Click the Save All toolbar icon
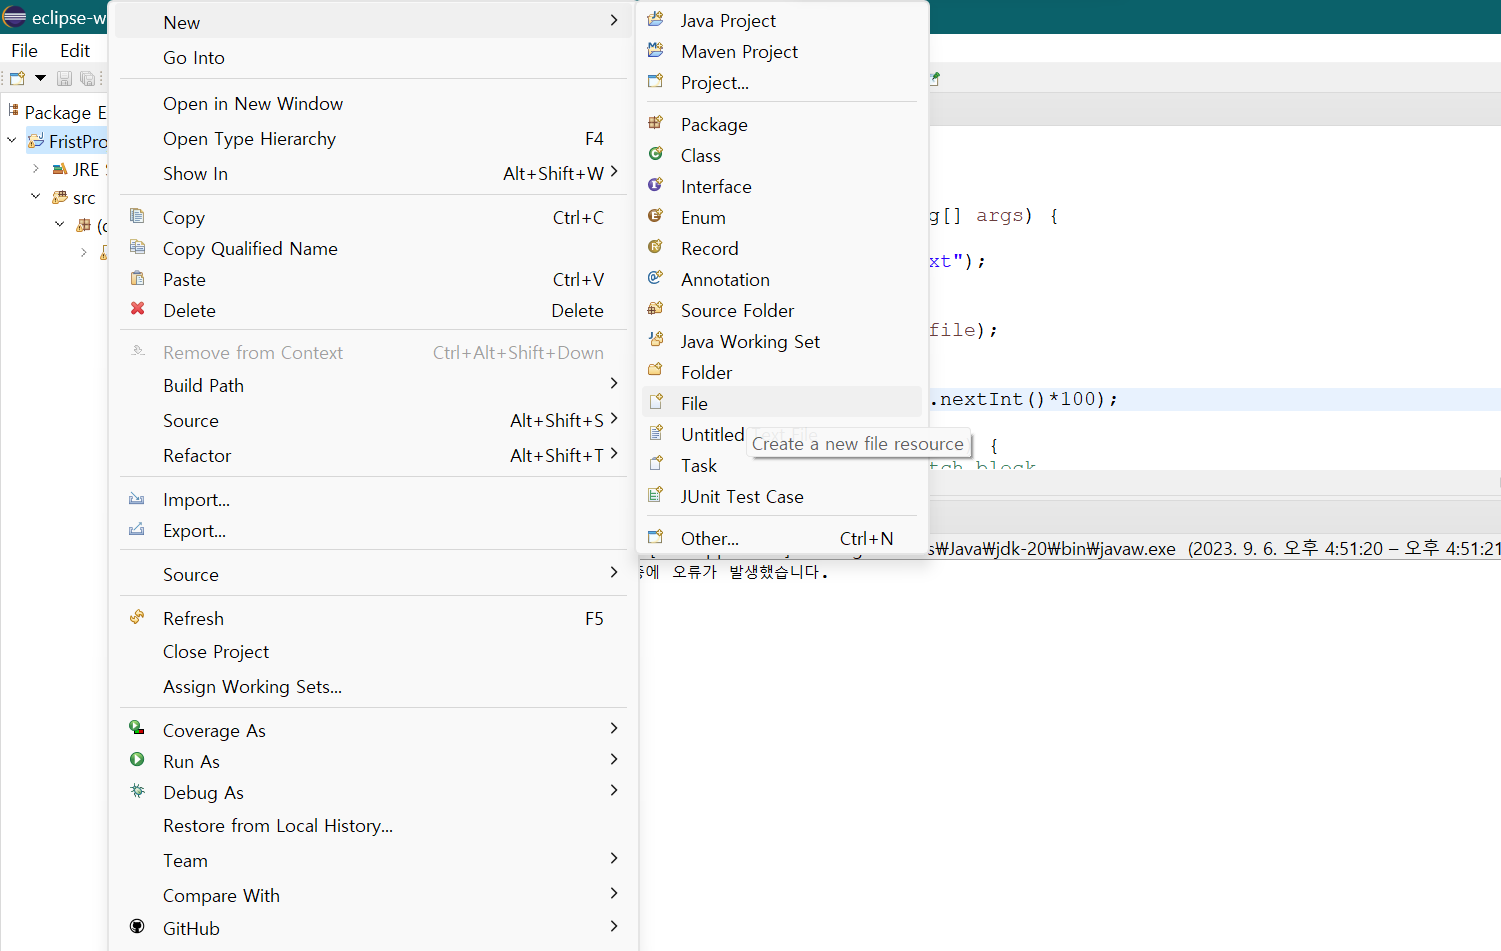 (88, 78)
